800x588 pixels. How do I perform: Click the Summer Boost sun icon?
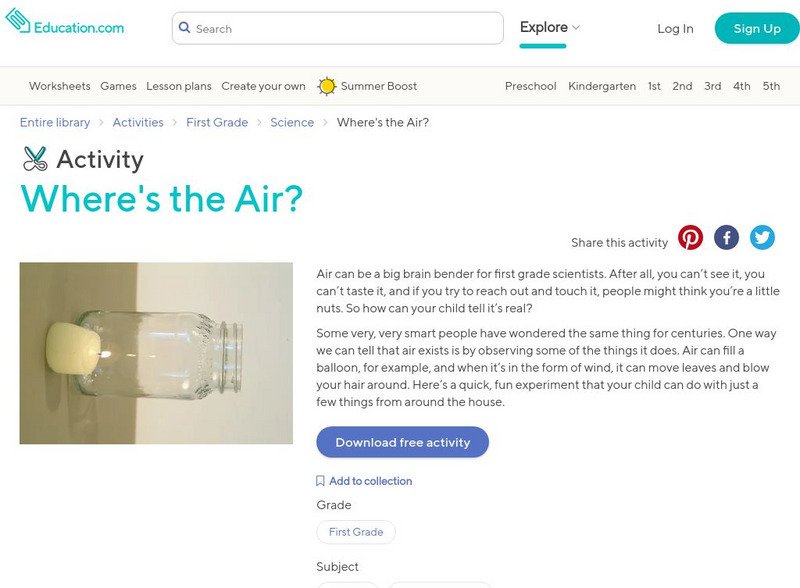click(327, 86)
